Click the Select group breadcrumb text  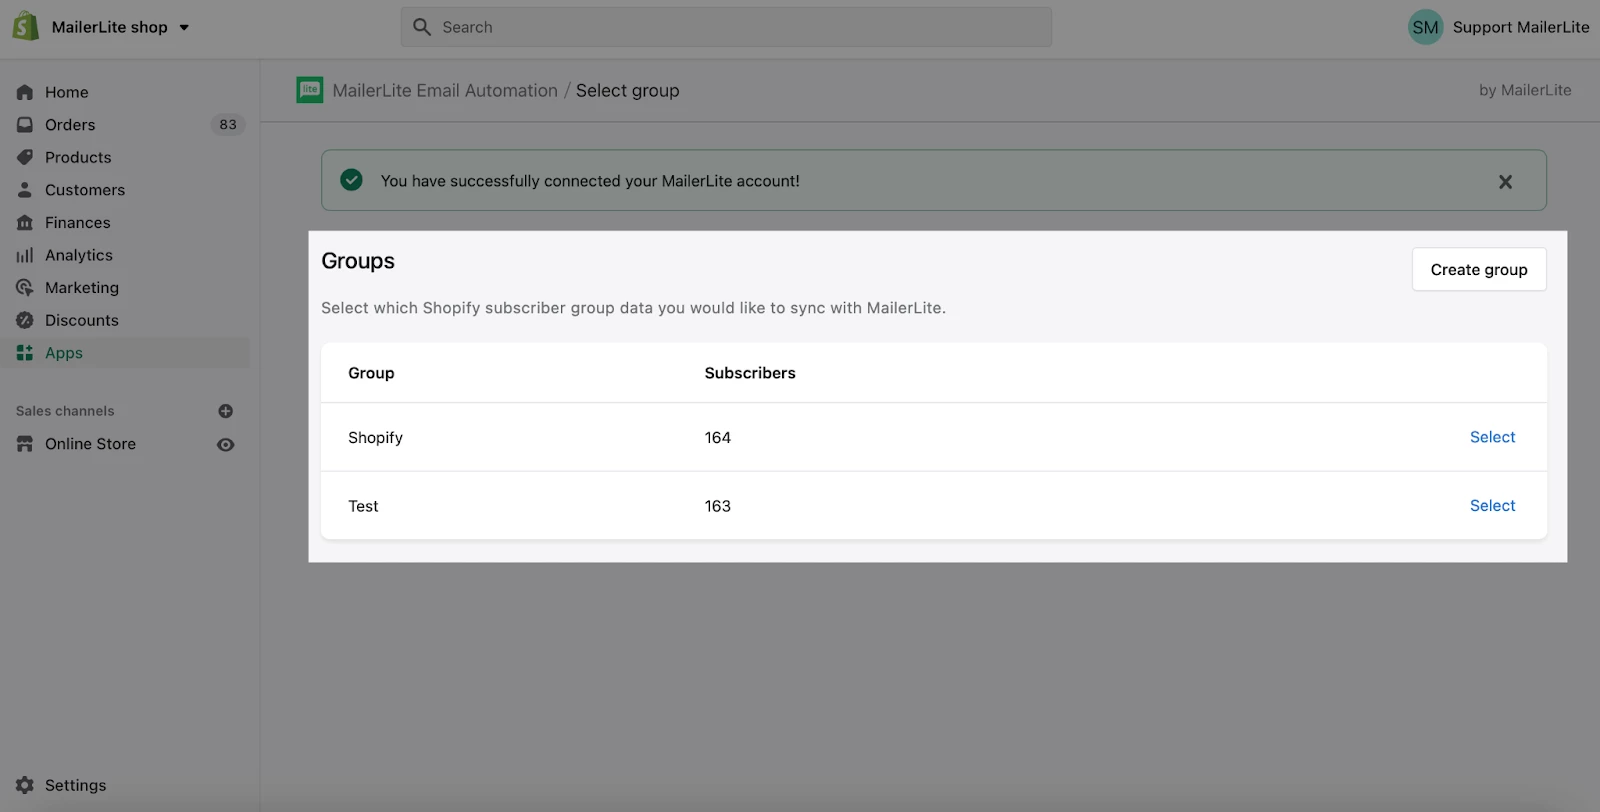coord(627,90)
